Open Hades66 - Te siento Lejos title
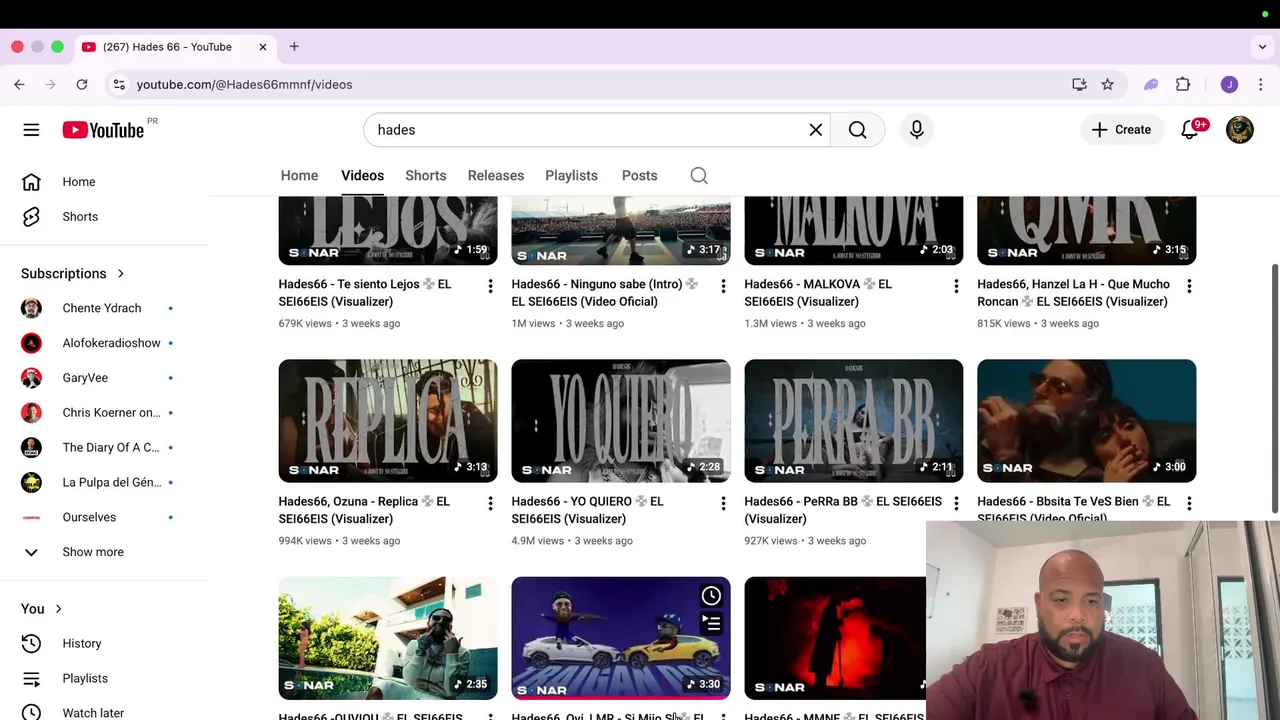Viewport: 1280px width, 720px height. coord(365,293)
